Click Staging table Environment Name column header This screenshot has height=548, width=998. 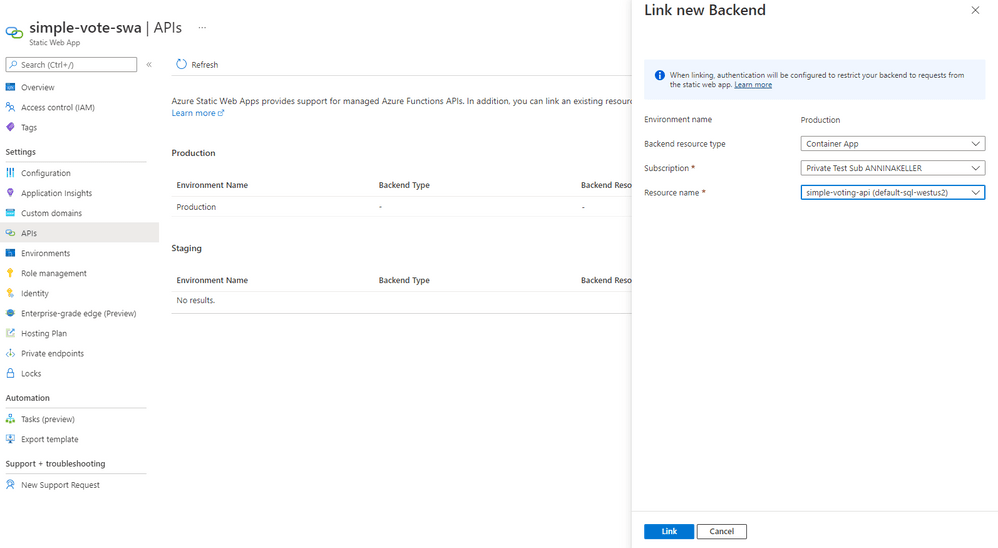click(x=212, y=280)
